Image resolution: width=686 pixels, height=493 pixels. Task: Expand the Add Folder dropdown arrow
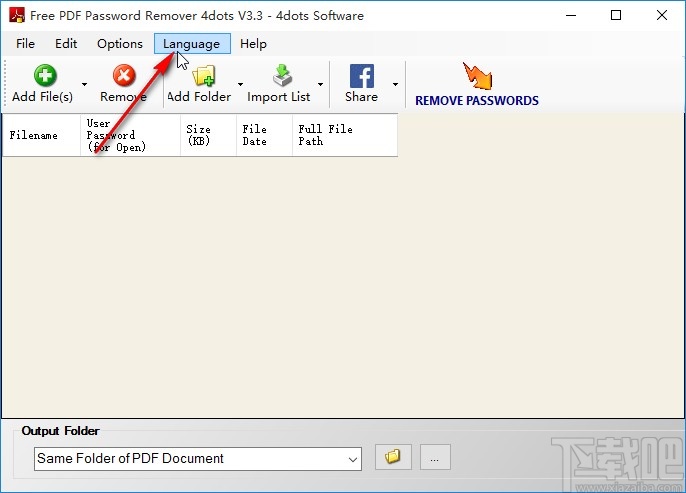(x=240, y=84)
